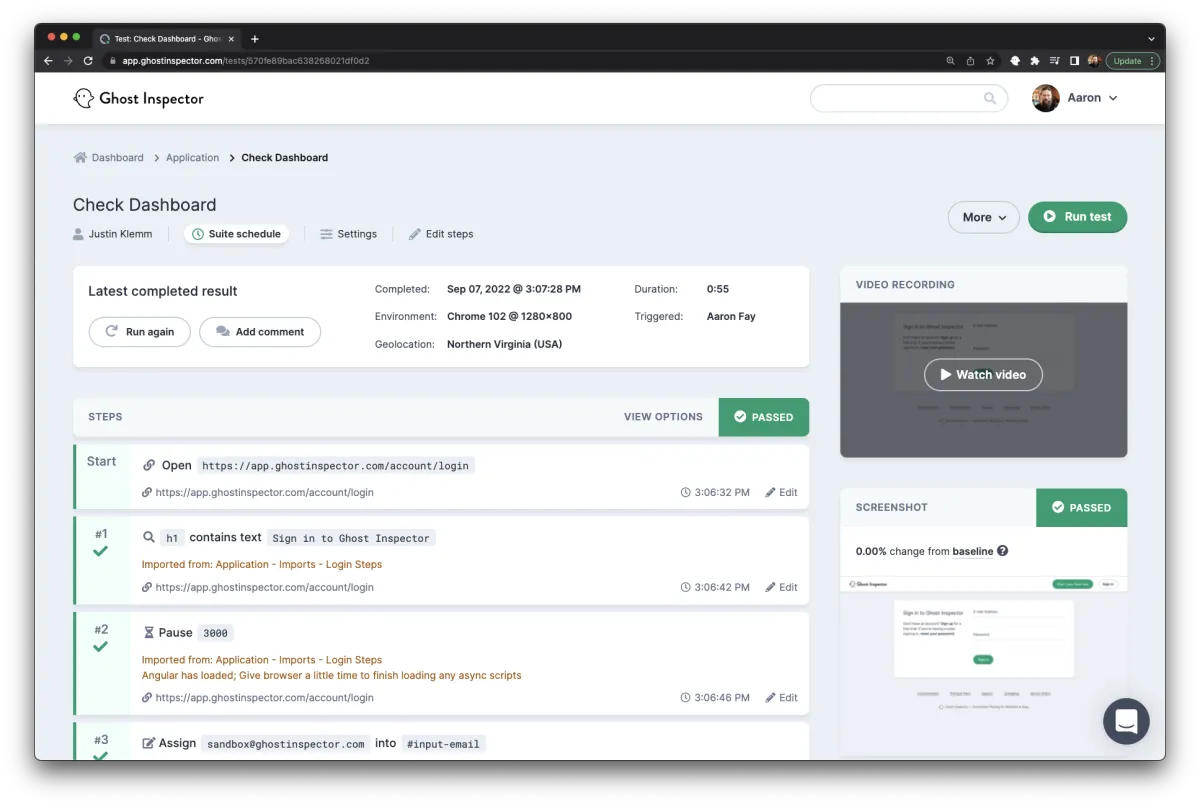
Task: Click the link icon in Open step
Action: [149, 465]
